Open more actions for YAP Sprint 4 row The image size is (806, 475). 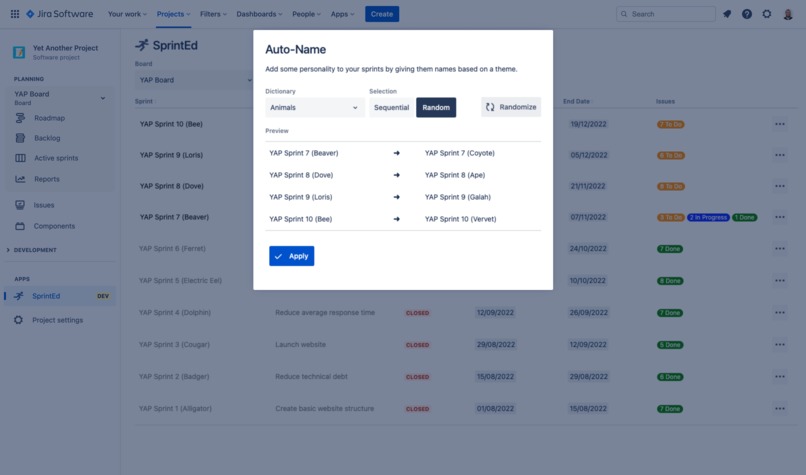780,312
